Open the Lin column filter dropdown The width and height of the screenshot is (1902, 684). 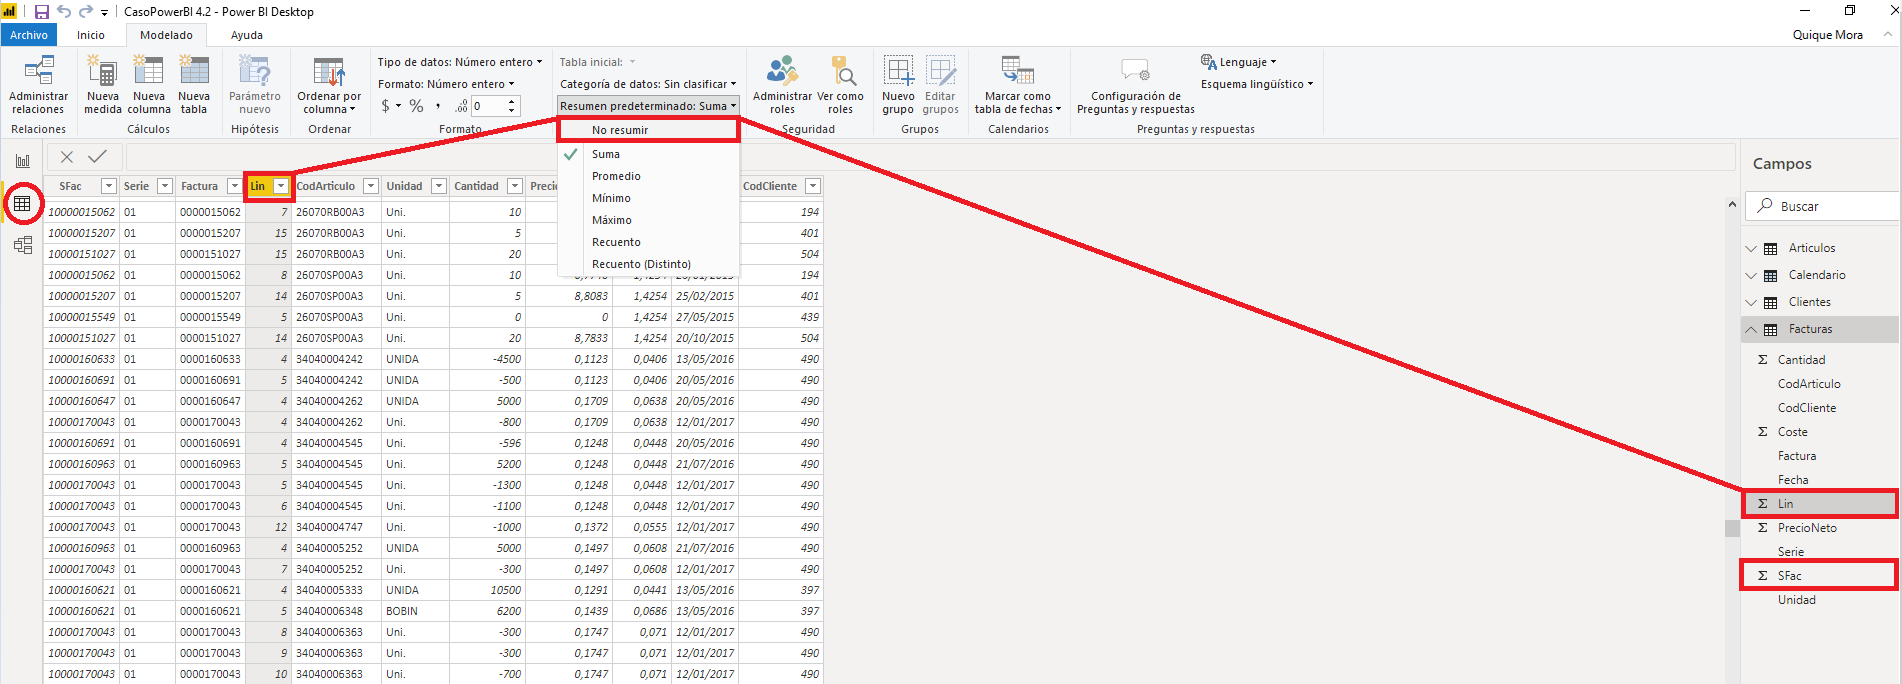click(x=282, y=186)
